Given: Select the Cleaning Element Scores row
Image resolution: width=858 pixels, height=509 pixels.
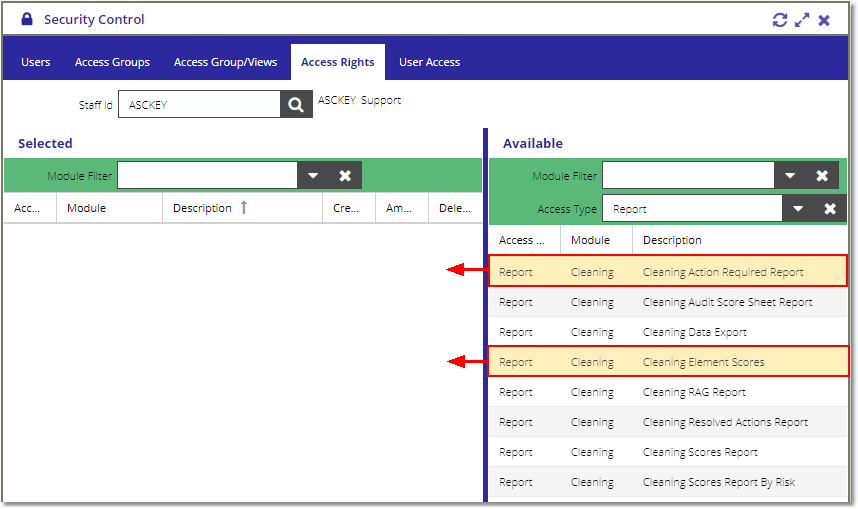Looking at the screenshot, I should [x=668, y=362].
